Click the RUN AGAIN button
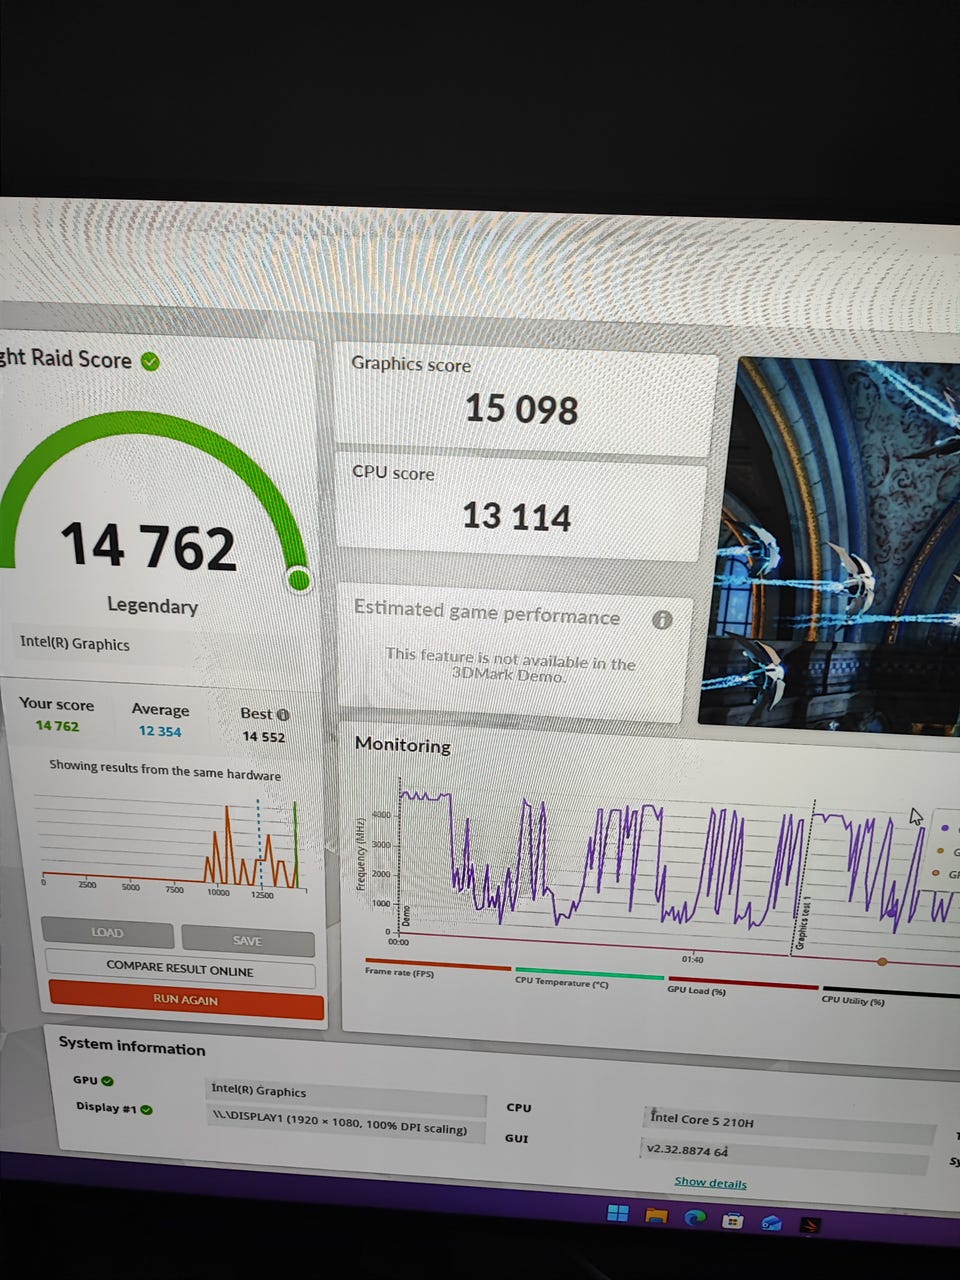 pos(185,1000)
